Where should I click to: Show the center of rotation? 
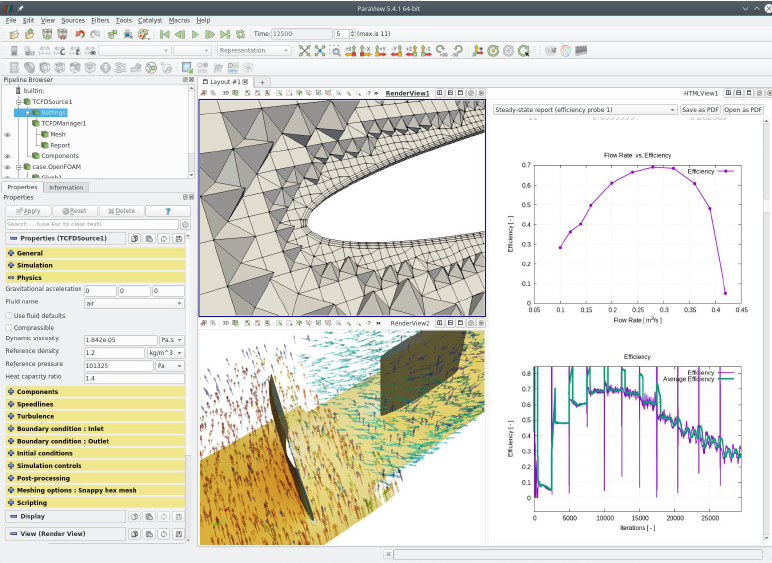pyautogui.click(x=493, y=51)
